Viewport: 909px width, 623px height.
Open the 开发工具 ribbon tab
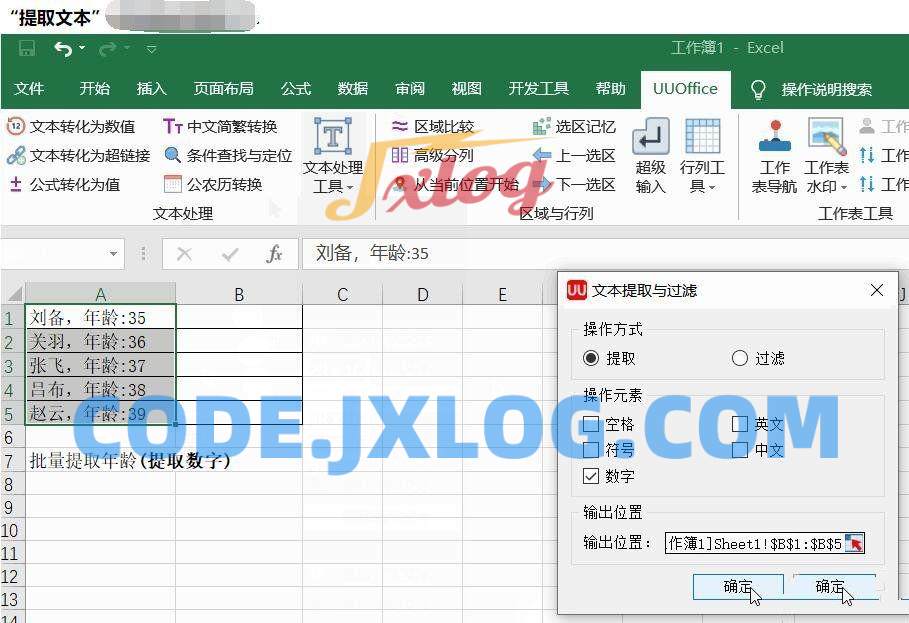[538, 89]
